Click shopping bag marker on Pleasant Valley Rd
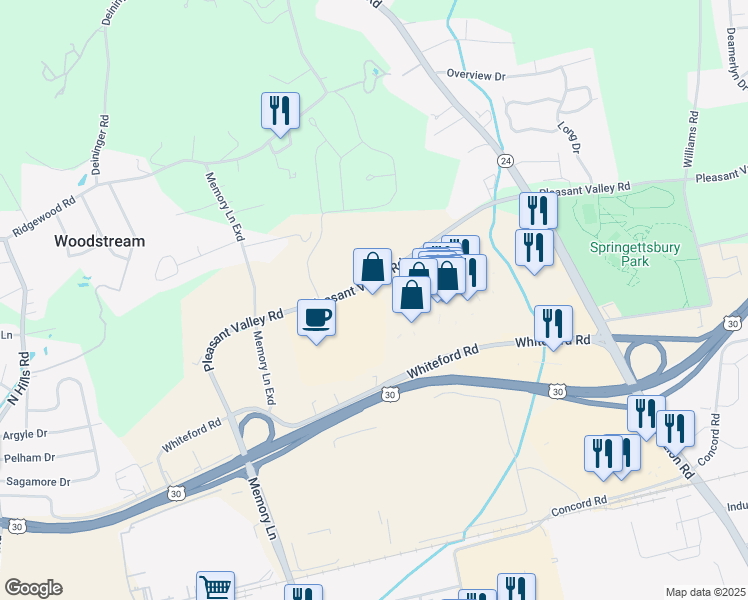 373,270
